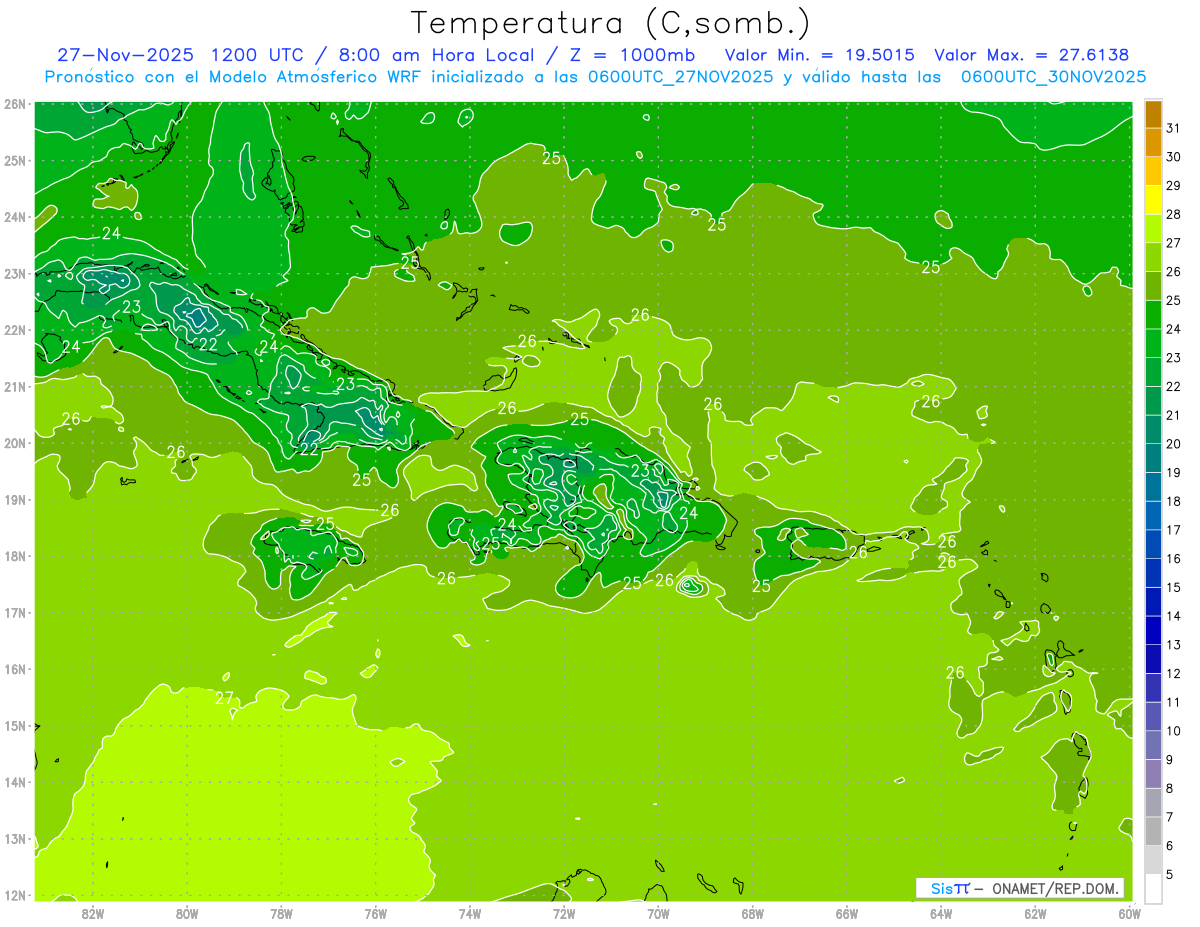
Task: Click the "24N" latitude axis label
Action: [14, 217]
